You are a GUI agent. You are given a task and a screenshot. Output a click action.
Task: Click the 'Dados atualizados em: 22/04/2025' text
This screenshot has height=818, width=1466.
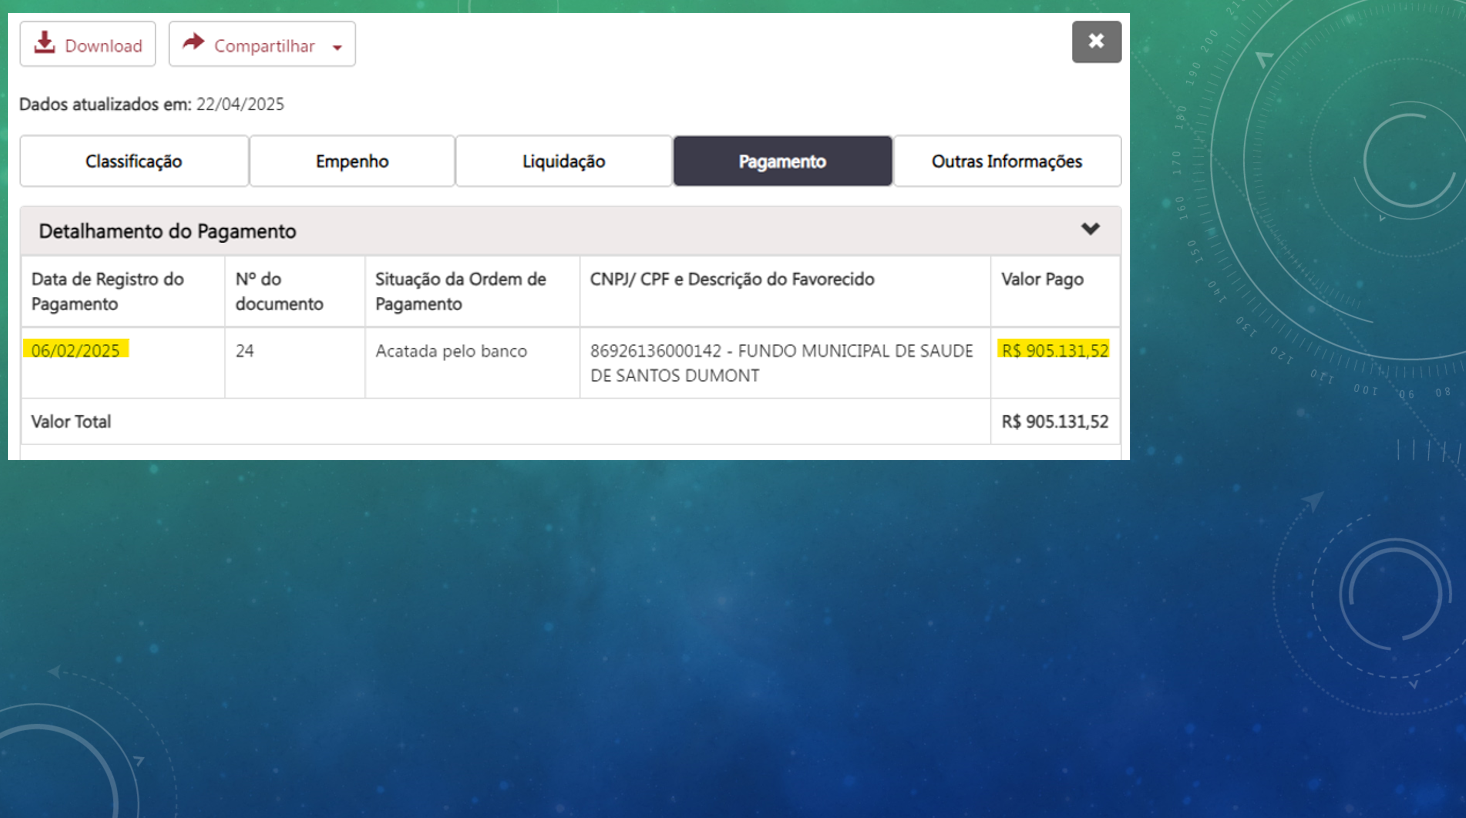(152, 104)
